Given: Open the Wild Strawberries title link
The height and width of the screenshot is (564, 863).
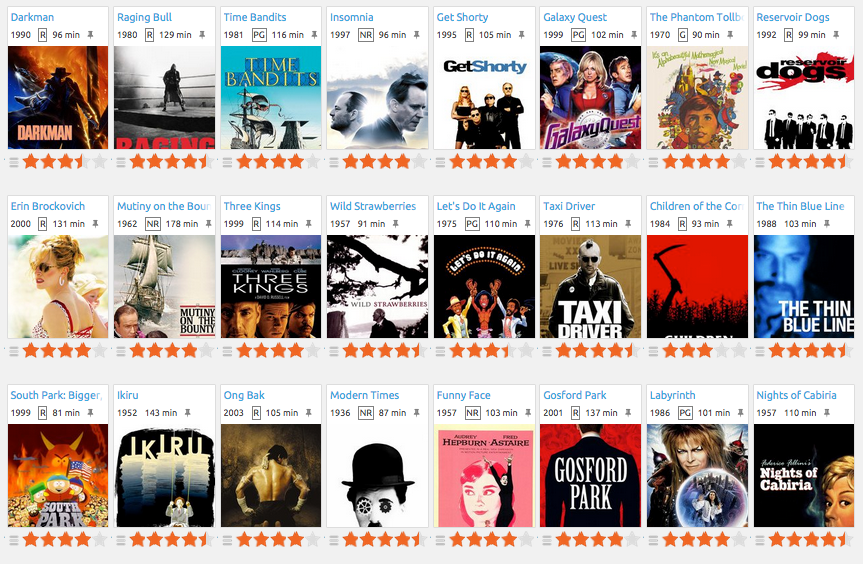Looking at the screenshot, I should point(373,206).
